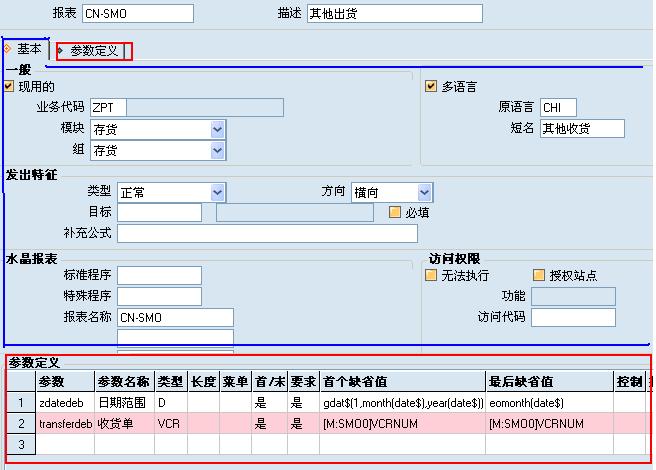
Task: Enable the 授权站点 checkbox
Action: (539, 275)
